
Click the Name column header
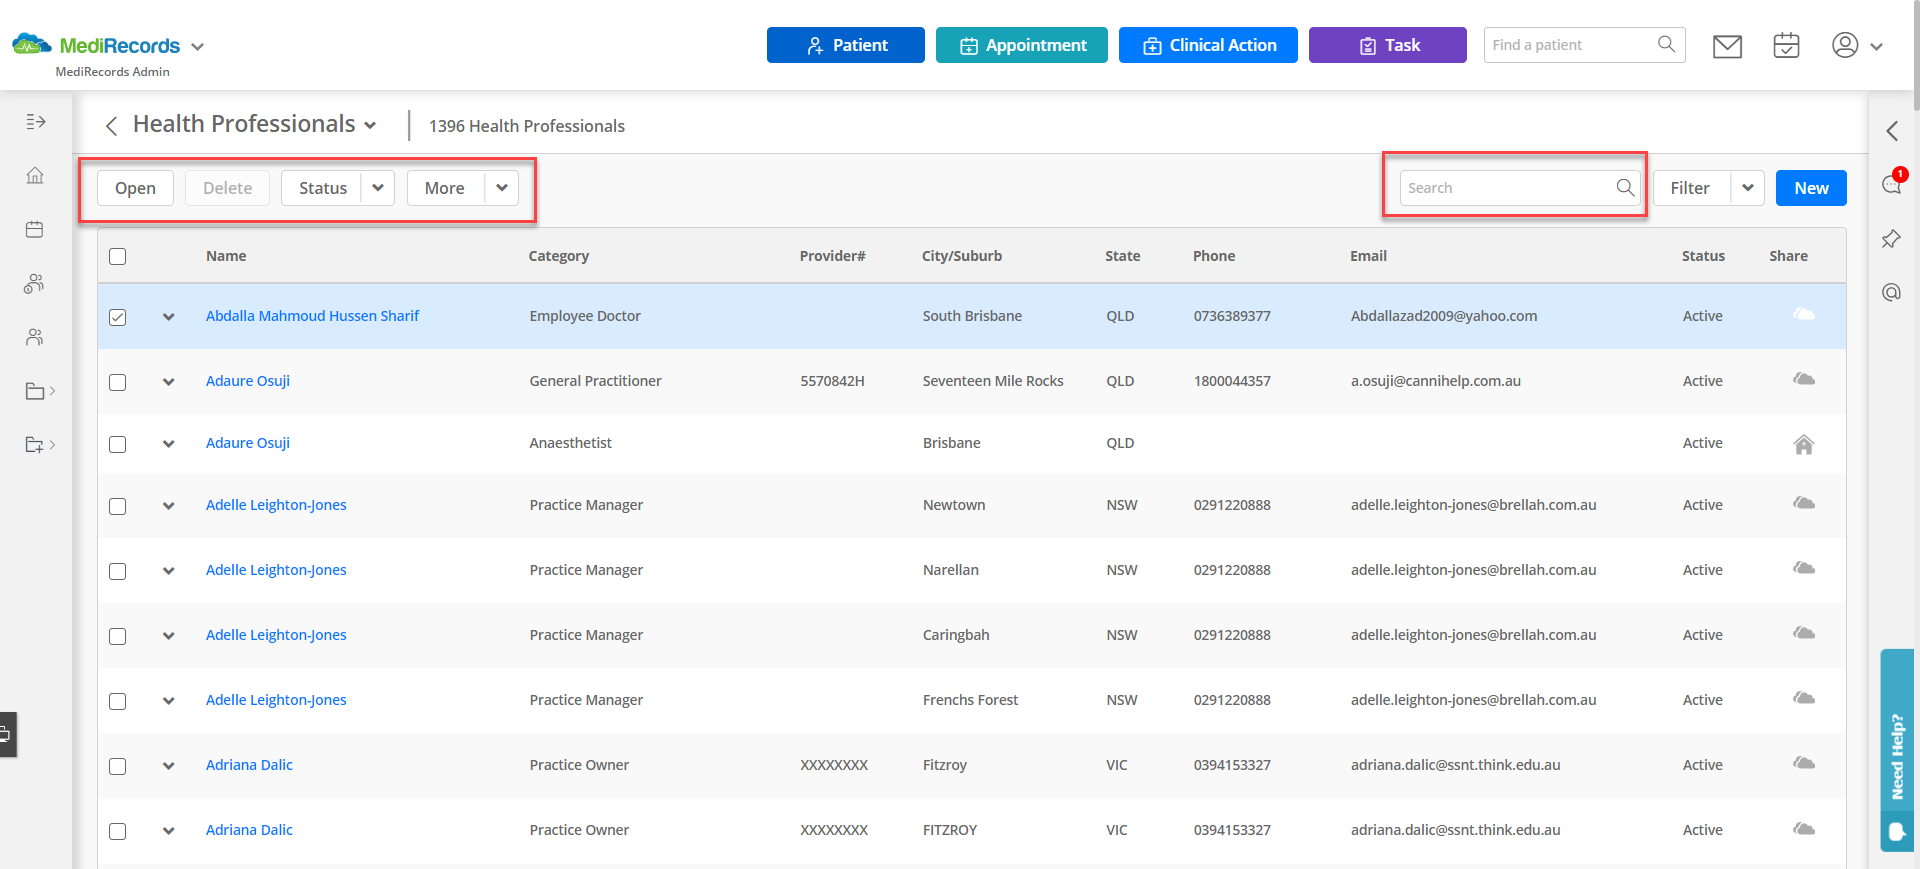point(226,256)
